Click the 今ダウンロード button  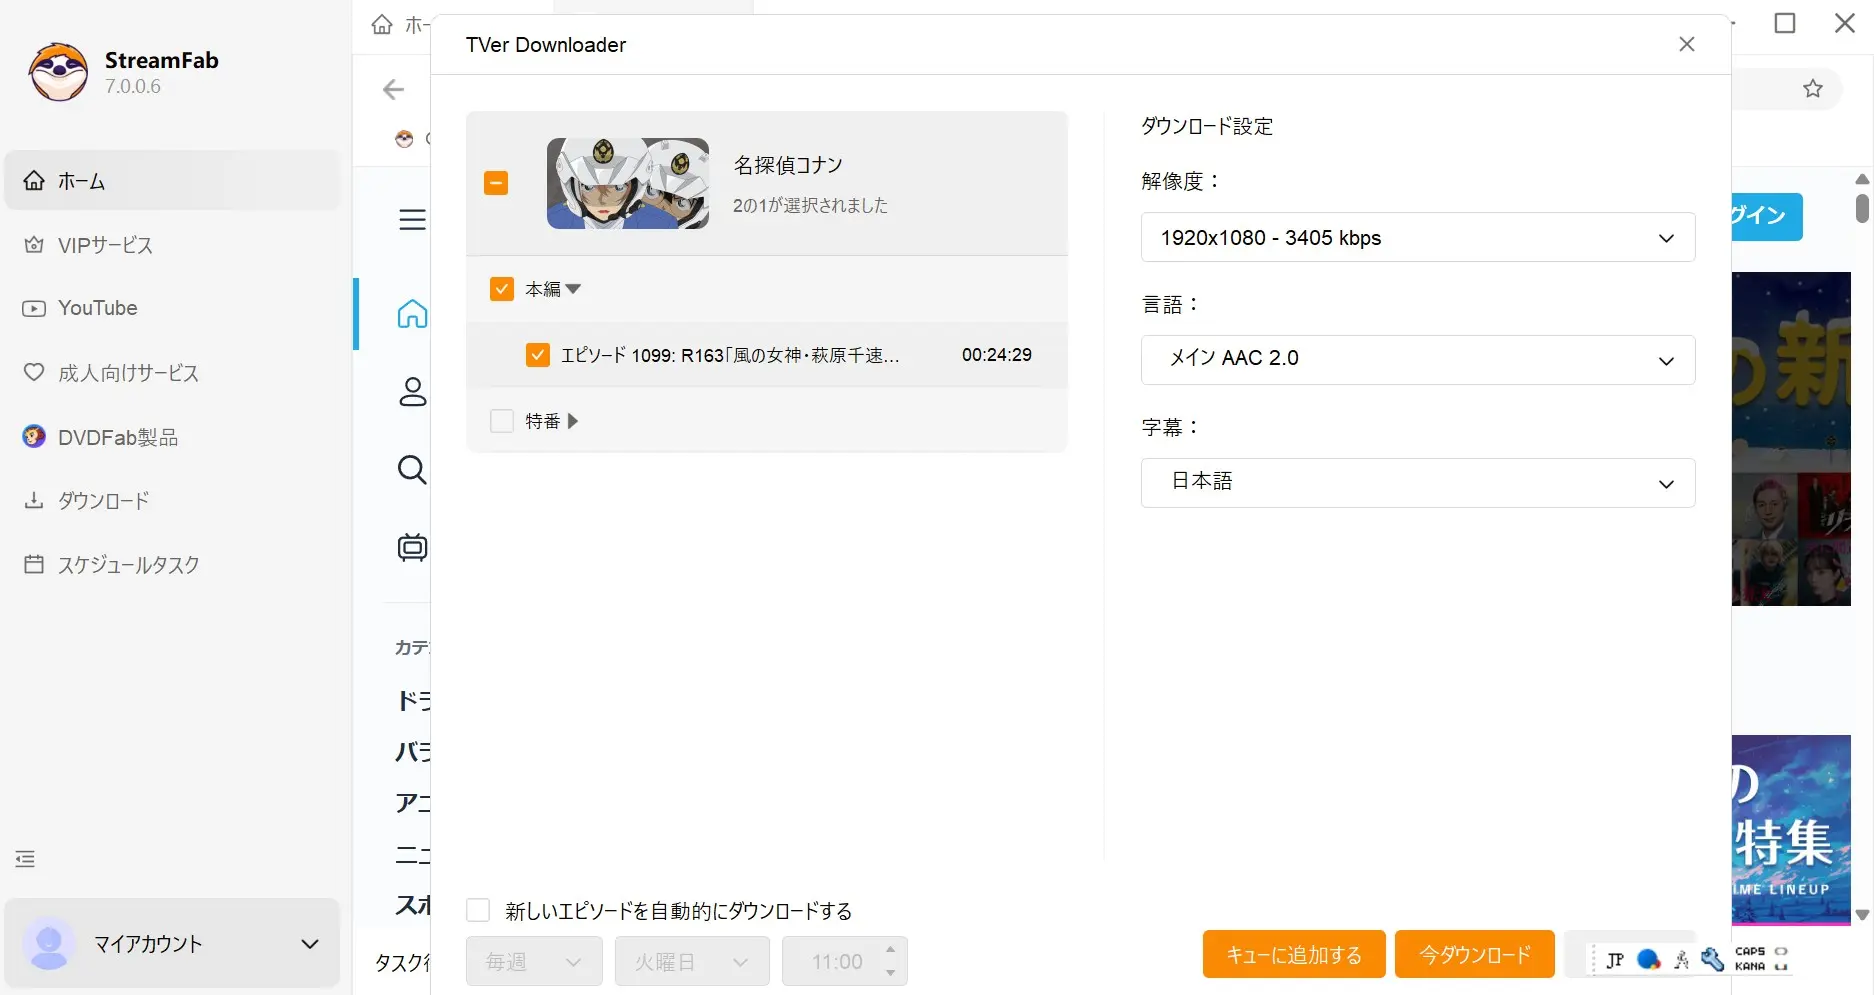point(1475,954)
